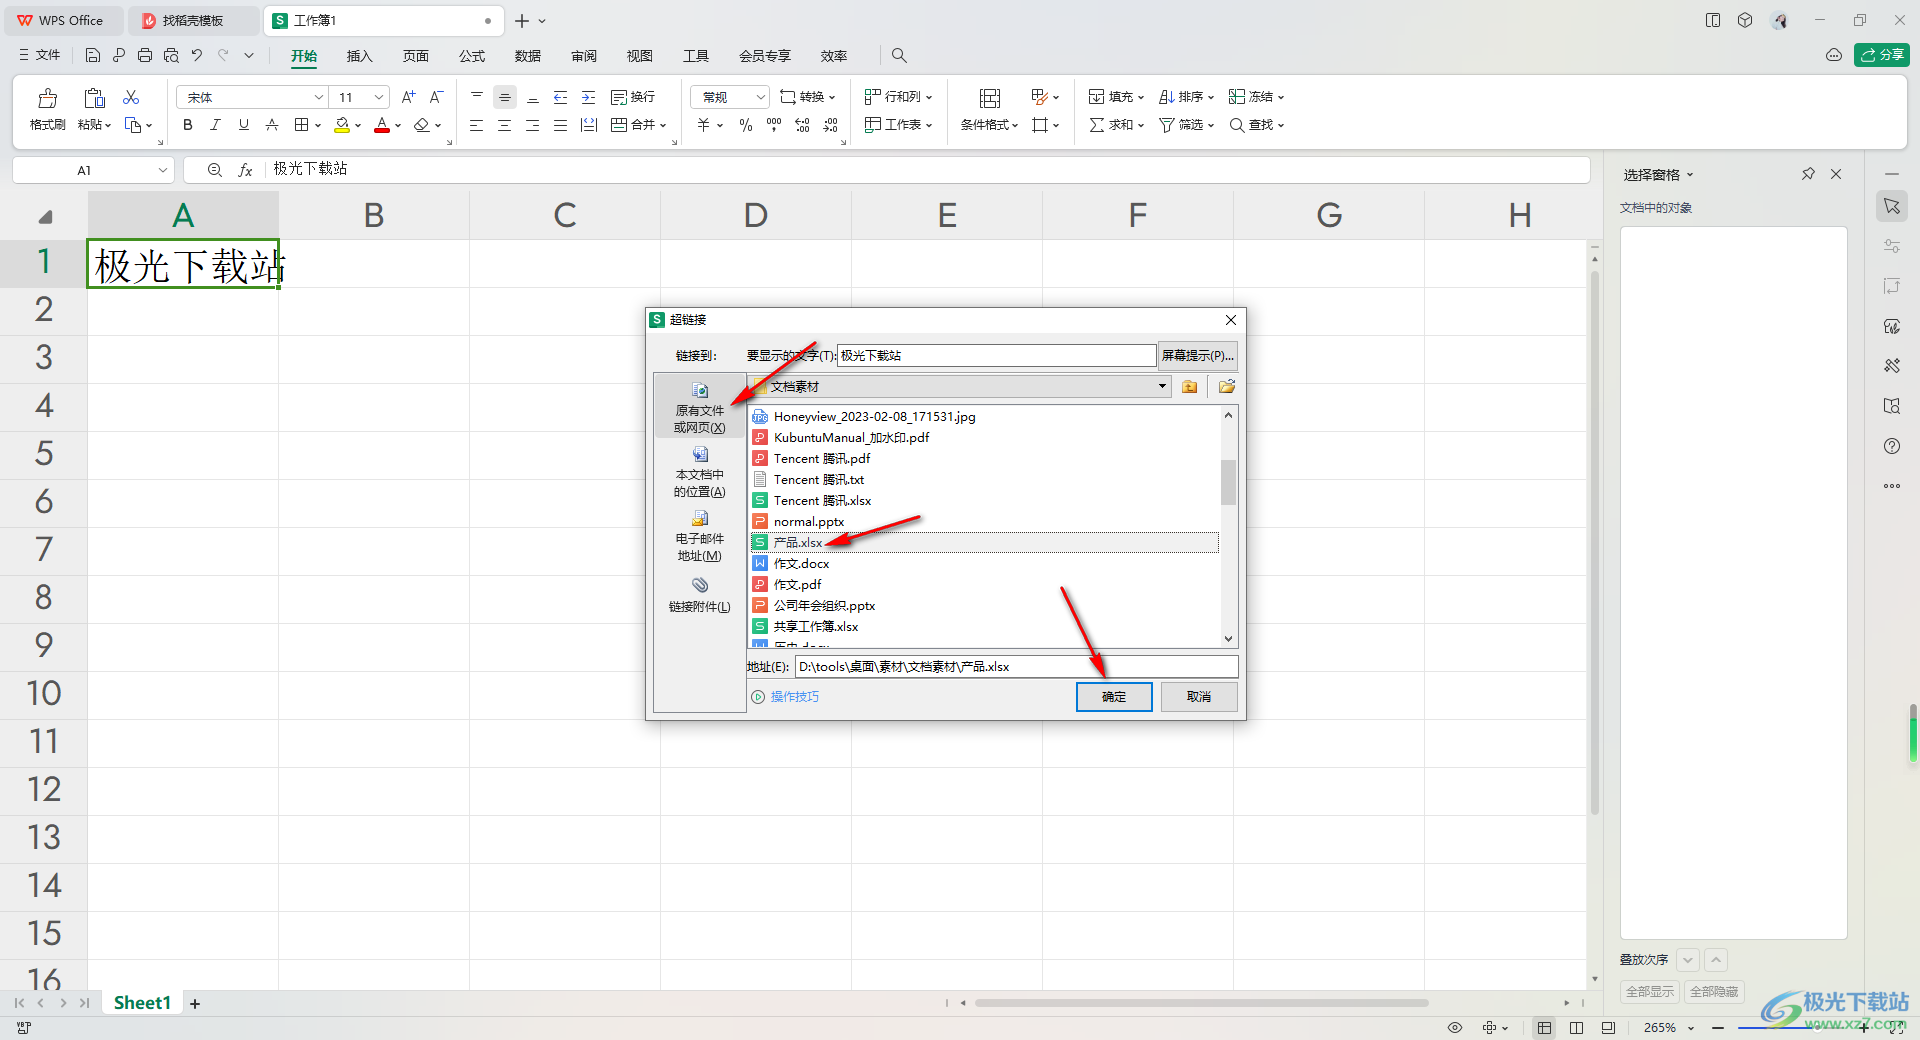The width and height of the screenshot is (1920, 1040).
Task: Click the Cut scissors icon
Action: click(x=131, y=97)
